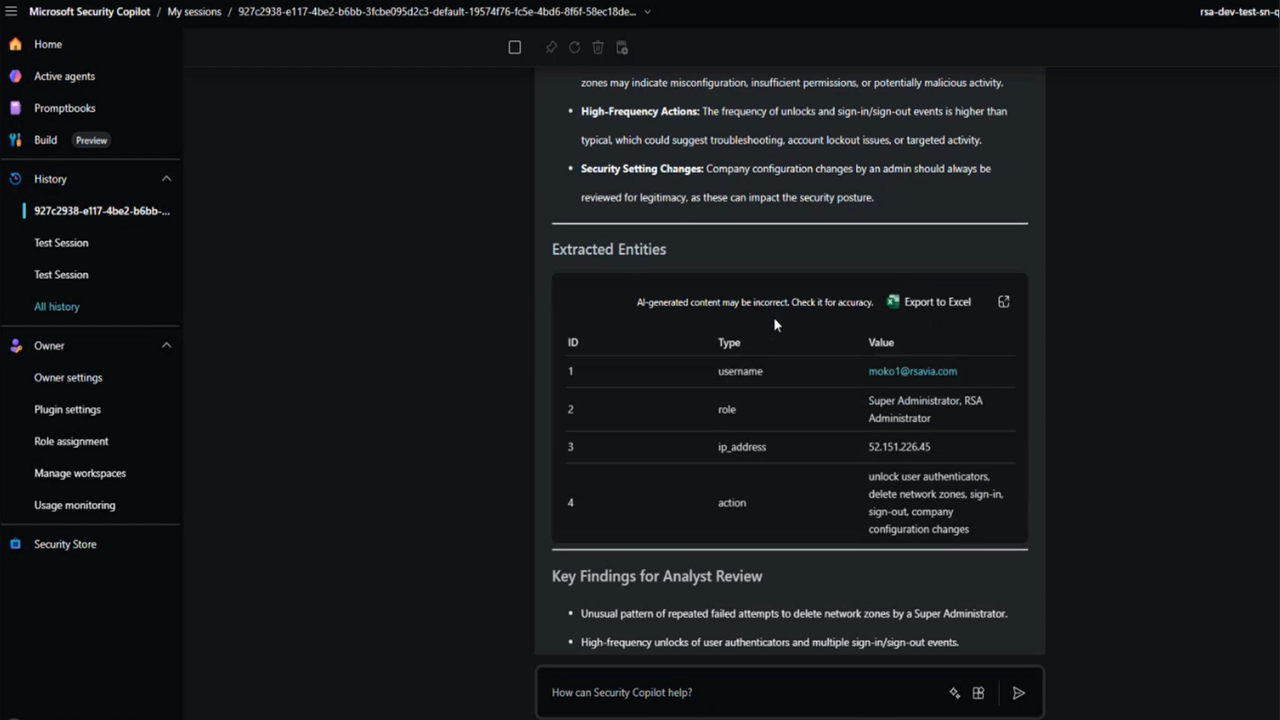
Task: Click the History clock icon
Action: (x=15, y=179)
